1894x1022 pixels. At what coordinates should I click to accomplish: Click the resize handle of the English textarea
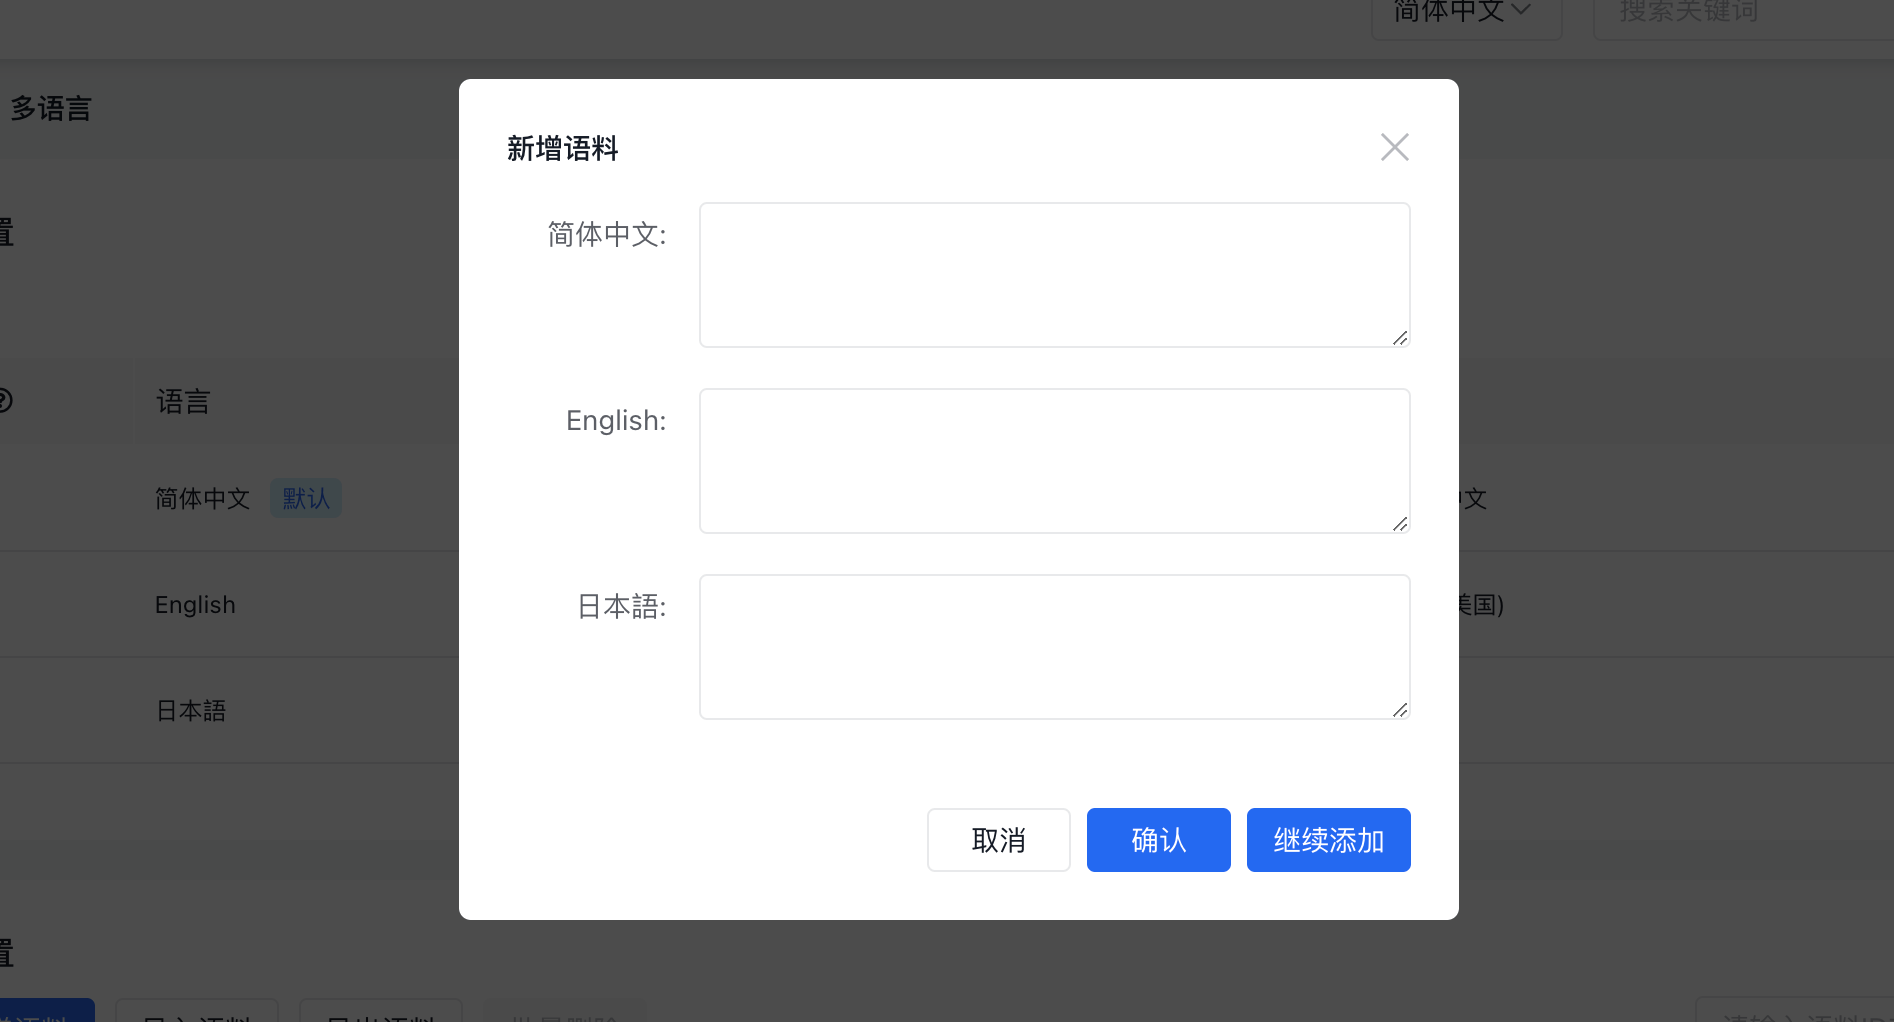(1399, 525)
